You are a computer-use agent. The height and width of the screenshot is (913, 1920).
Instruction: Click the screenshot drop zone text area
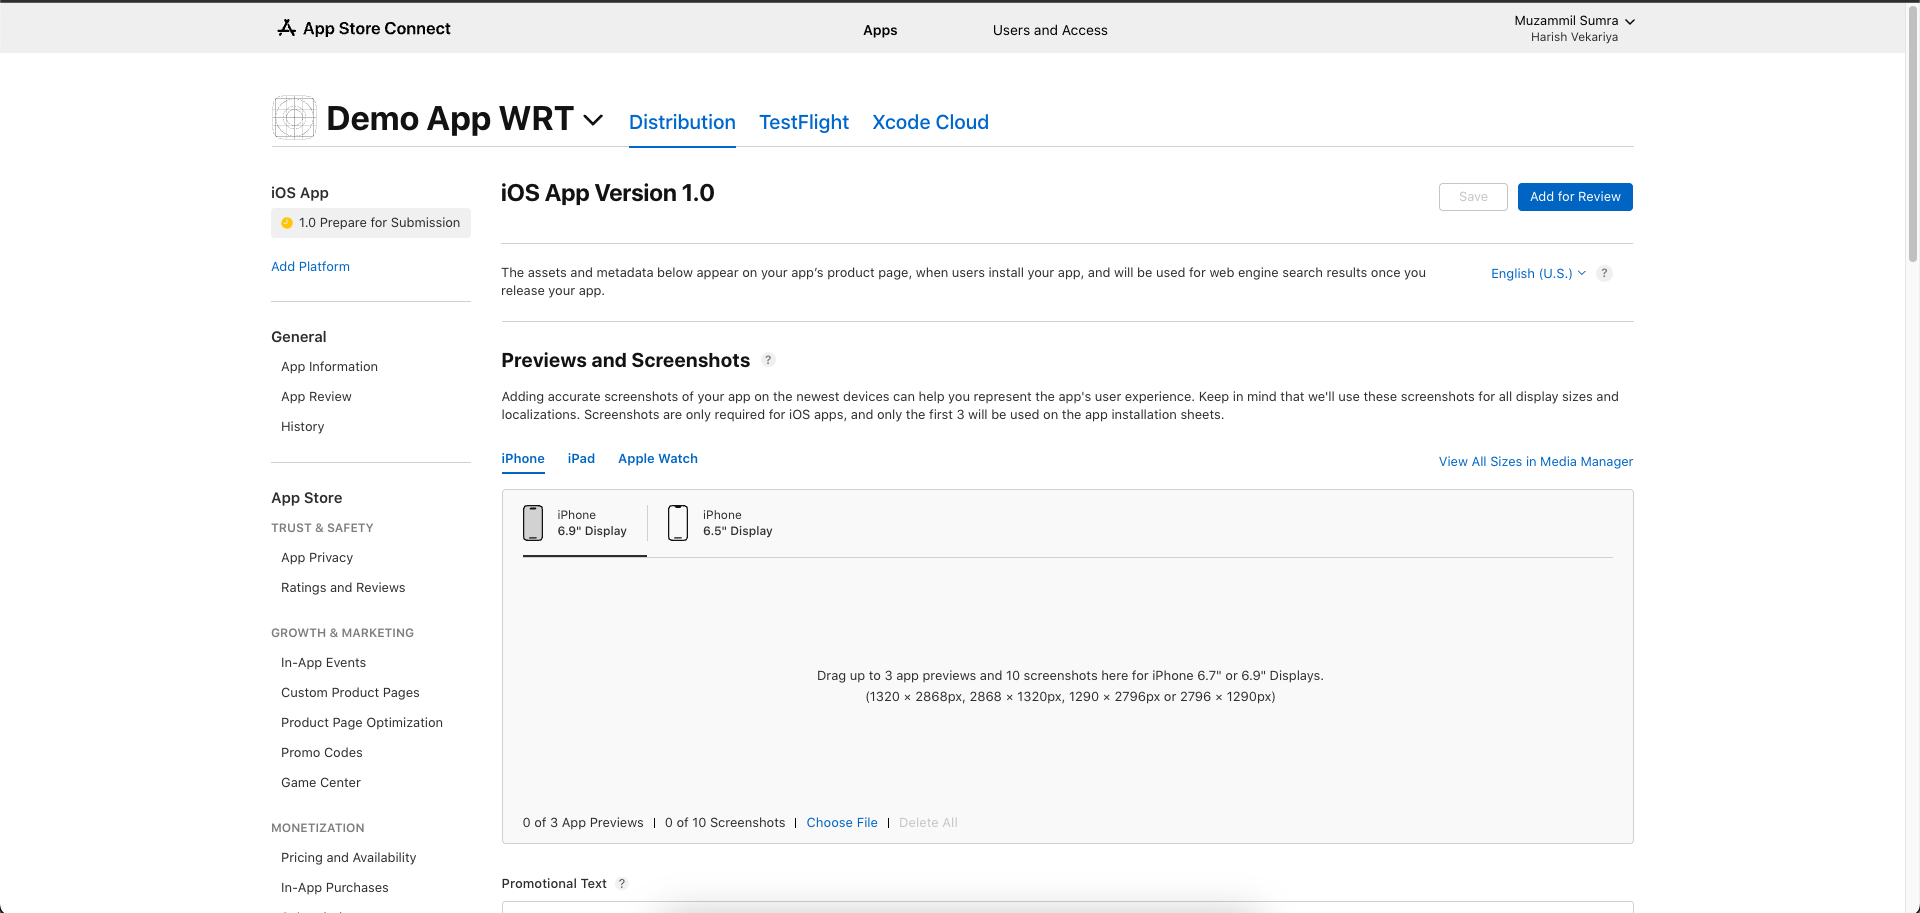coord(1070,686)
